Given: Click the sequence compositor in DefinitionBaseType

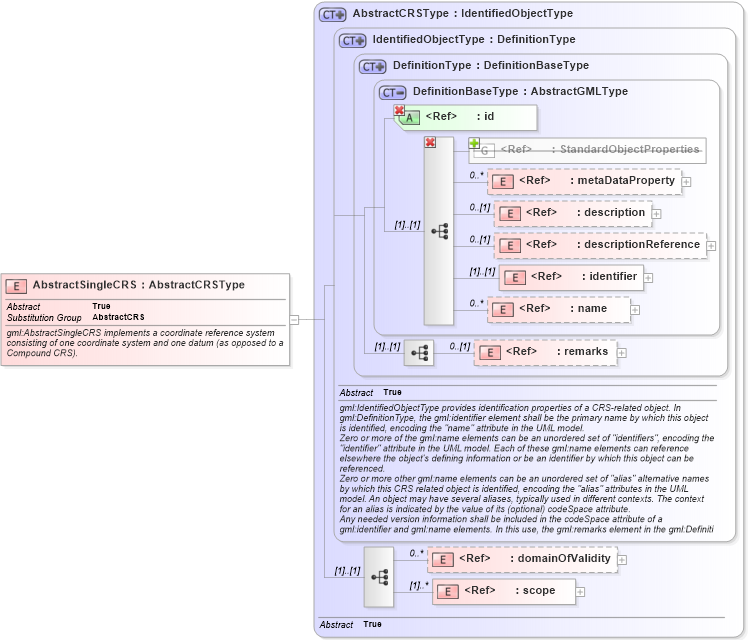Looking at the screenshot, I should tap(439, 231).
